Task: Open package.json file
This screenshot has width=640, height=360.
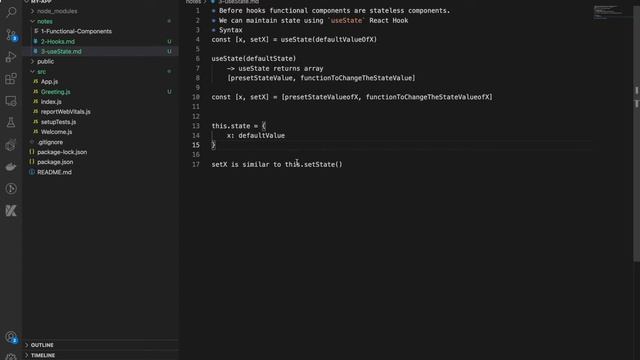Action: click(55, 162)
